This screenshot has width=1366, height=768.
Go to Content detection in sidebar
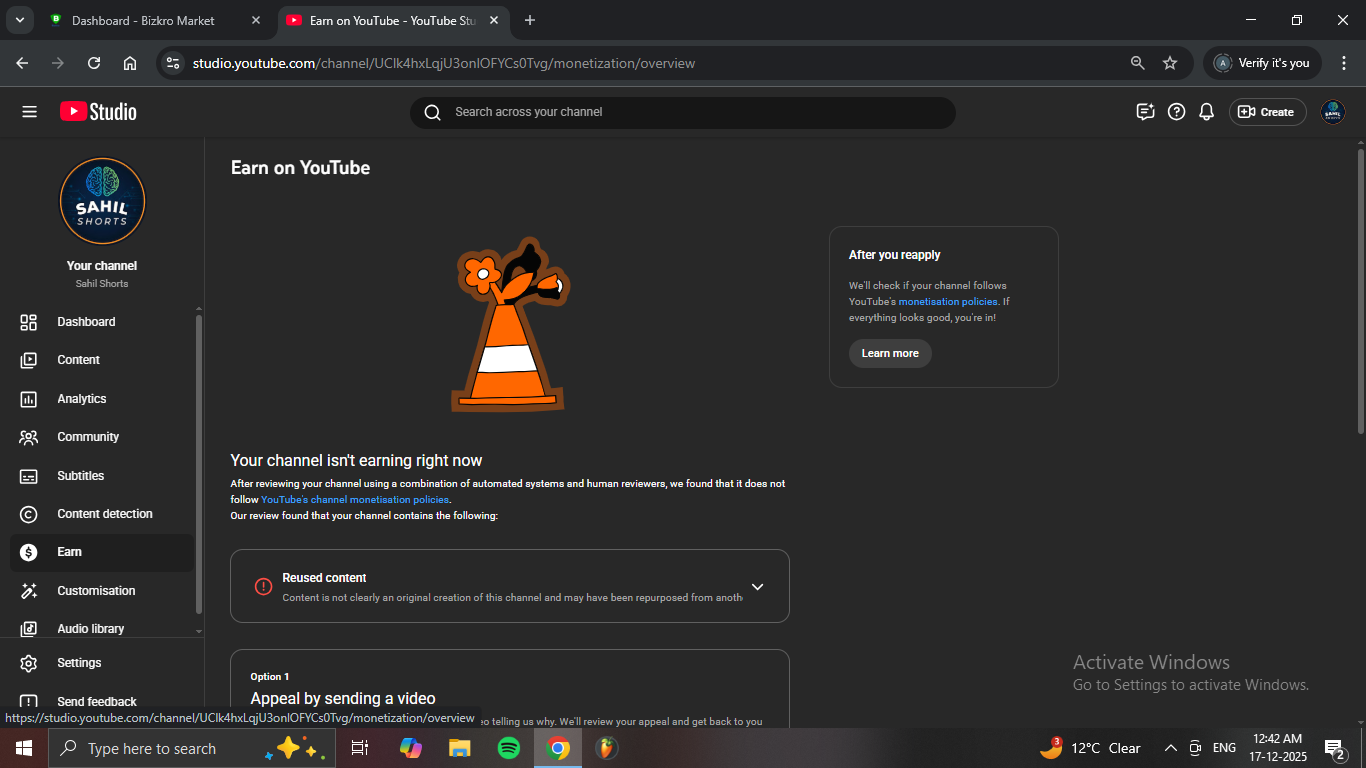click(105, 514)
